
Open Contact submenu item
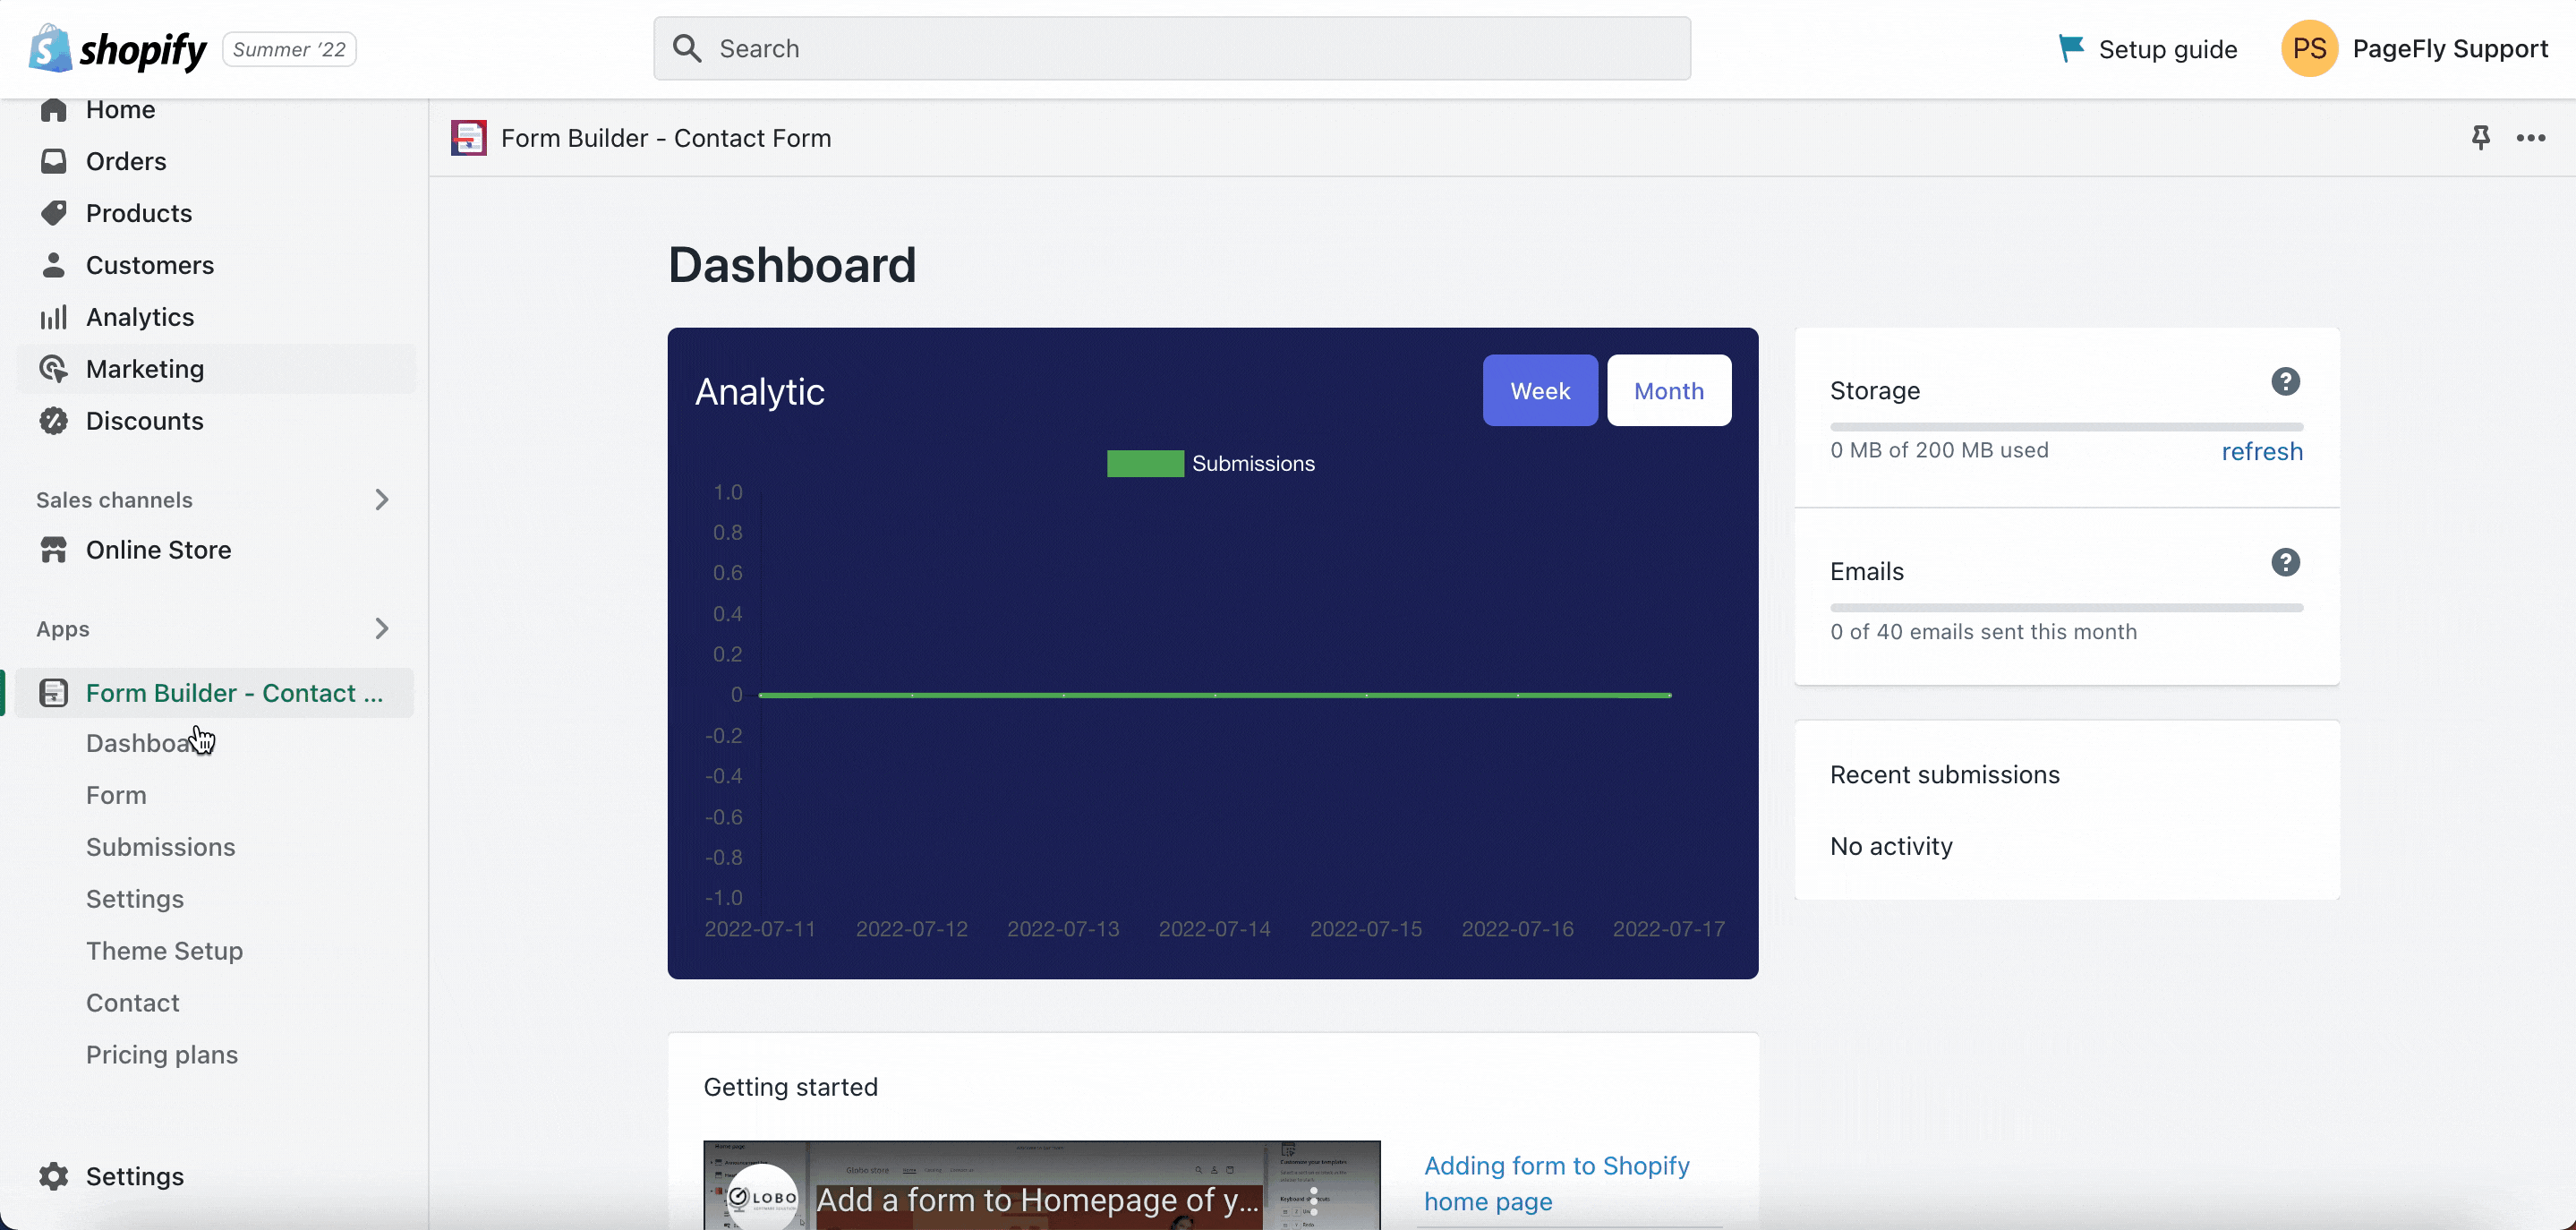coord(133,1003)
